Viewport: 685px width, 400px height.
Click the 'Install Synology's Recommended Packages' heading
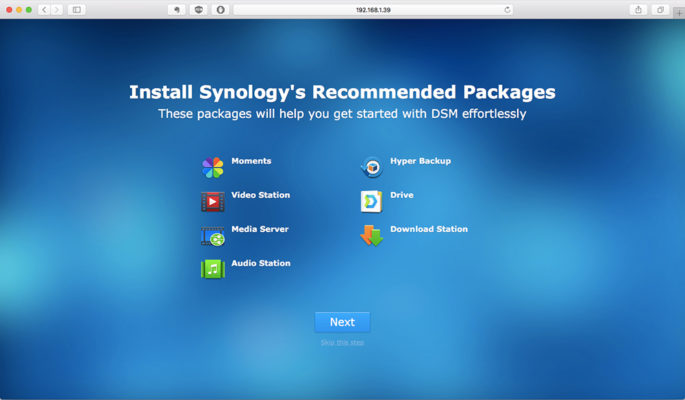click(342, 92)
